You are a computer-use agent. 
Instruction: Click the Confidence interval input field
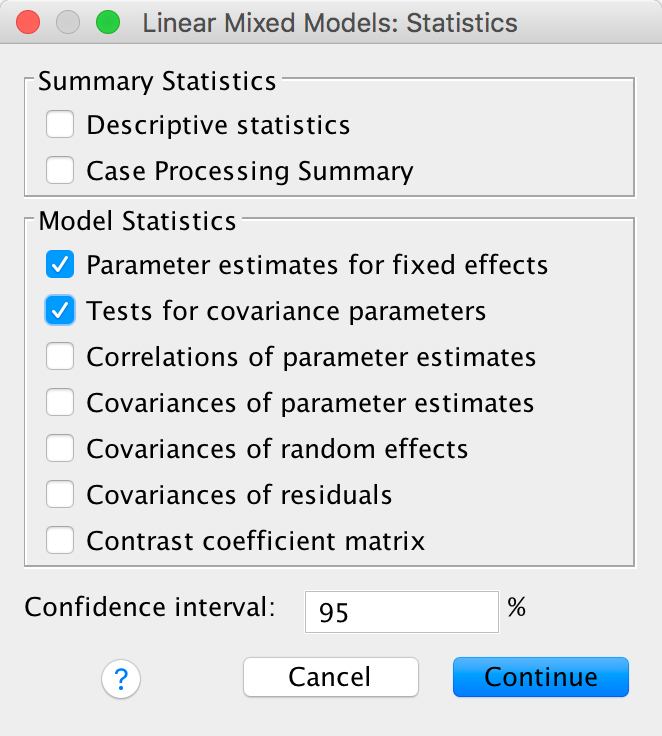click(x=401, y=611)
